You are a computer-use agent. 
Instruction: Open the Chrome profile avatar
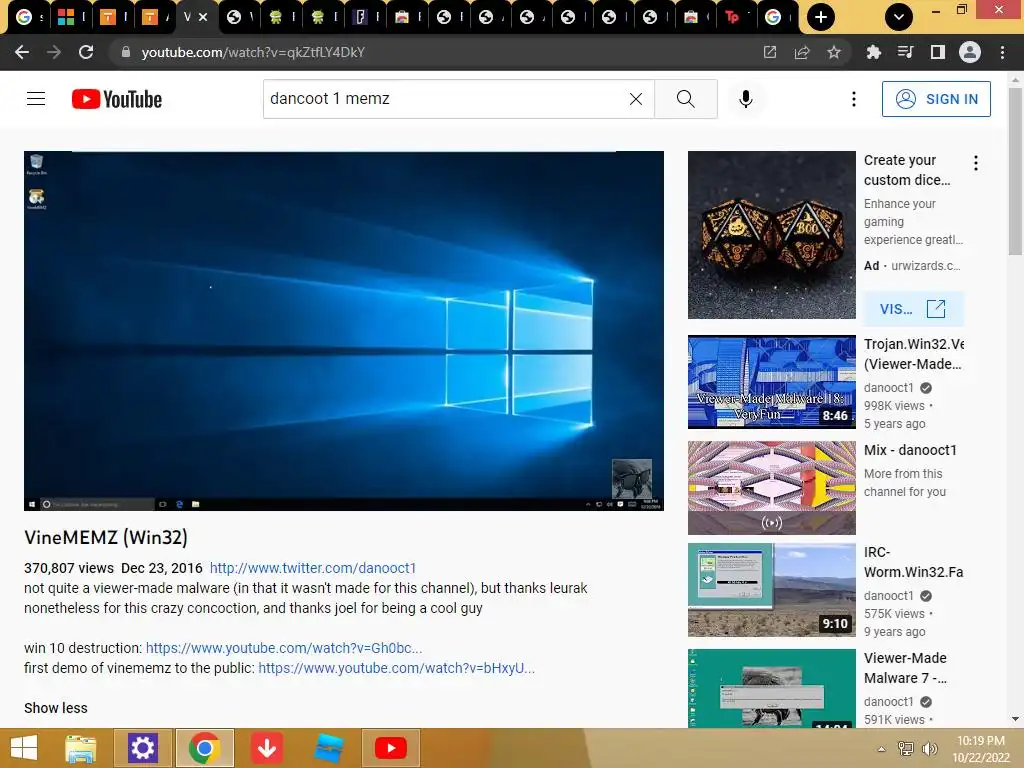click(970, 52)
